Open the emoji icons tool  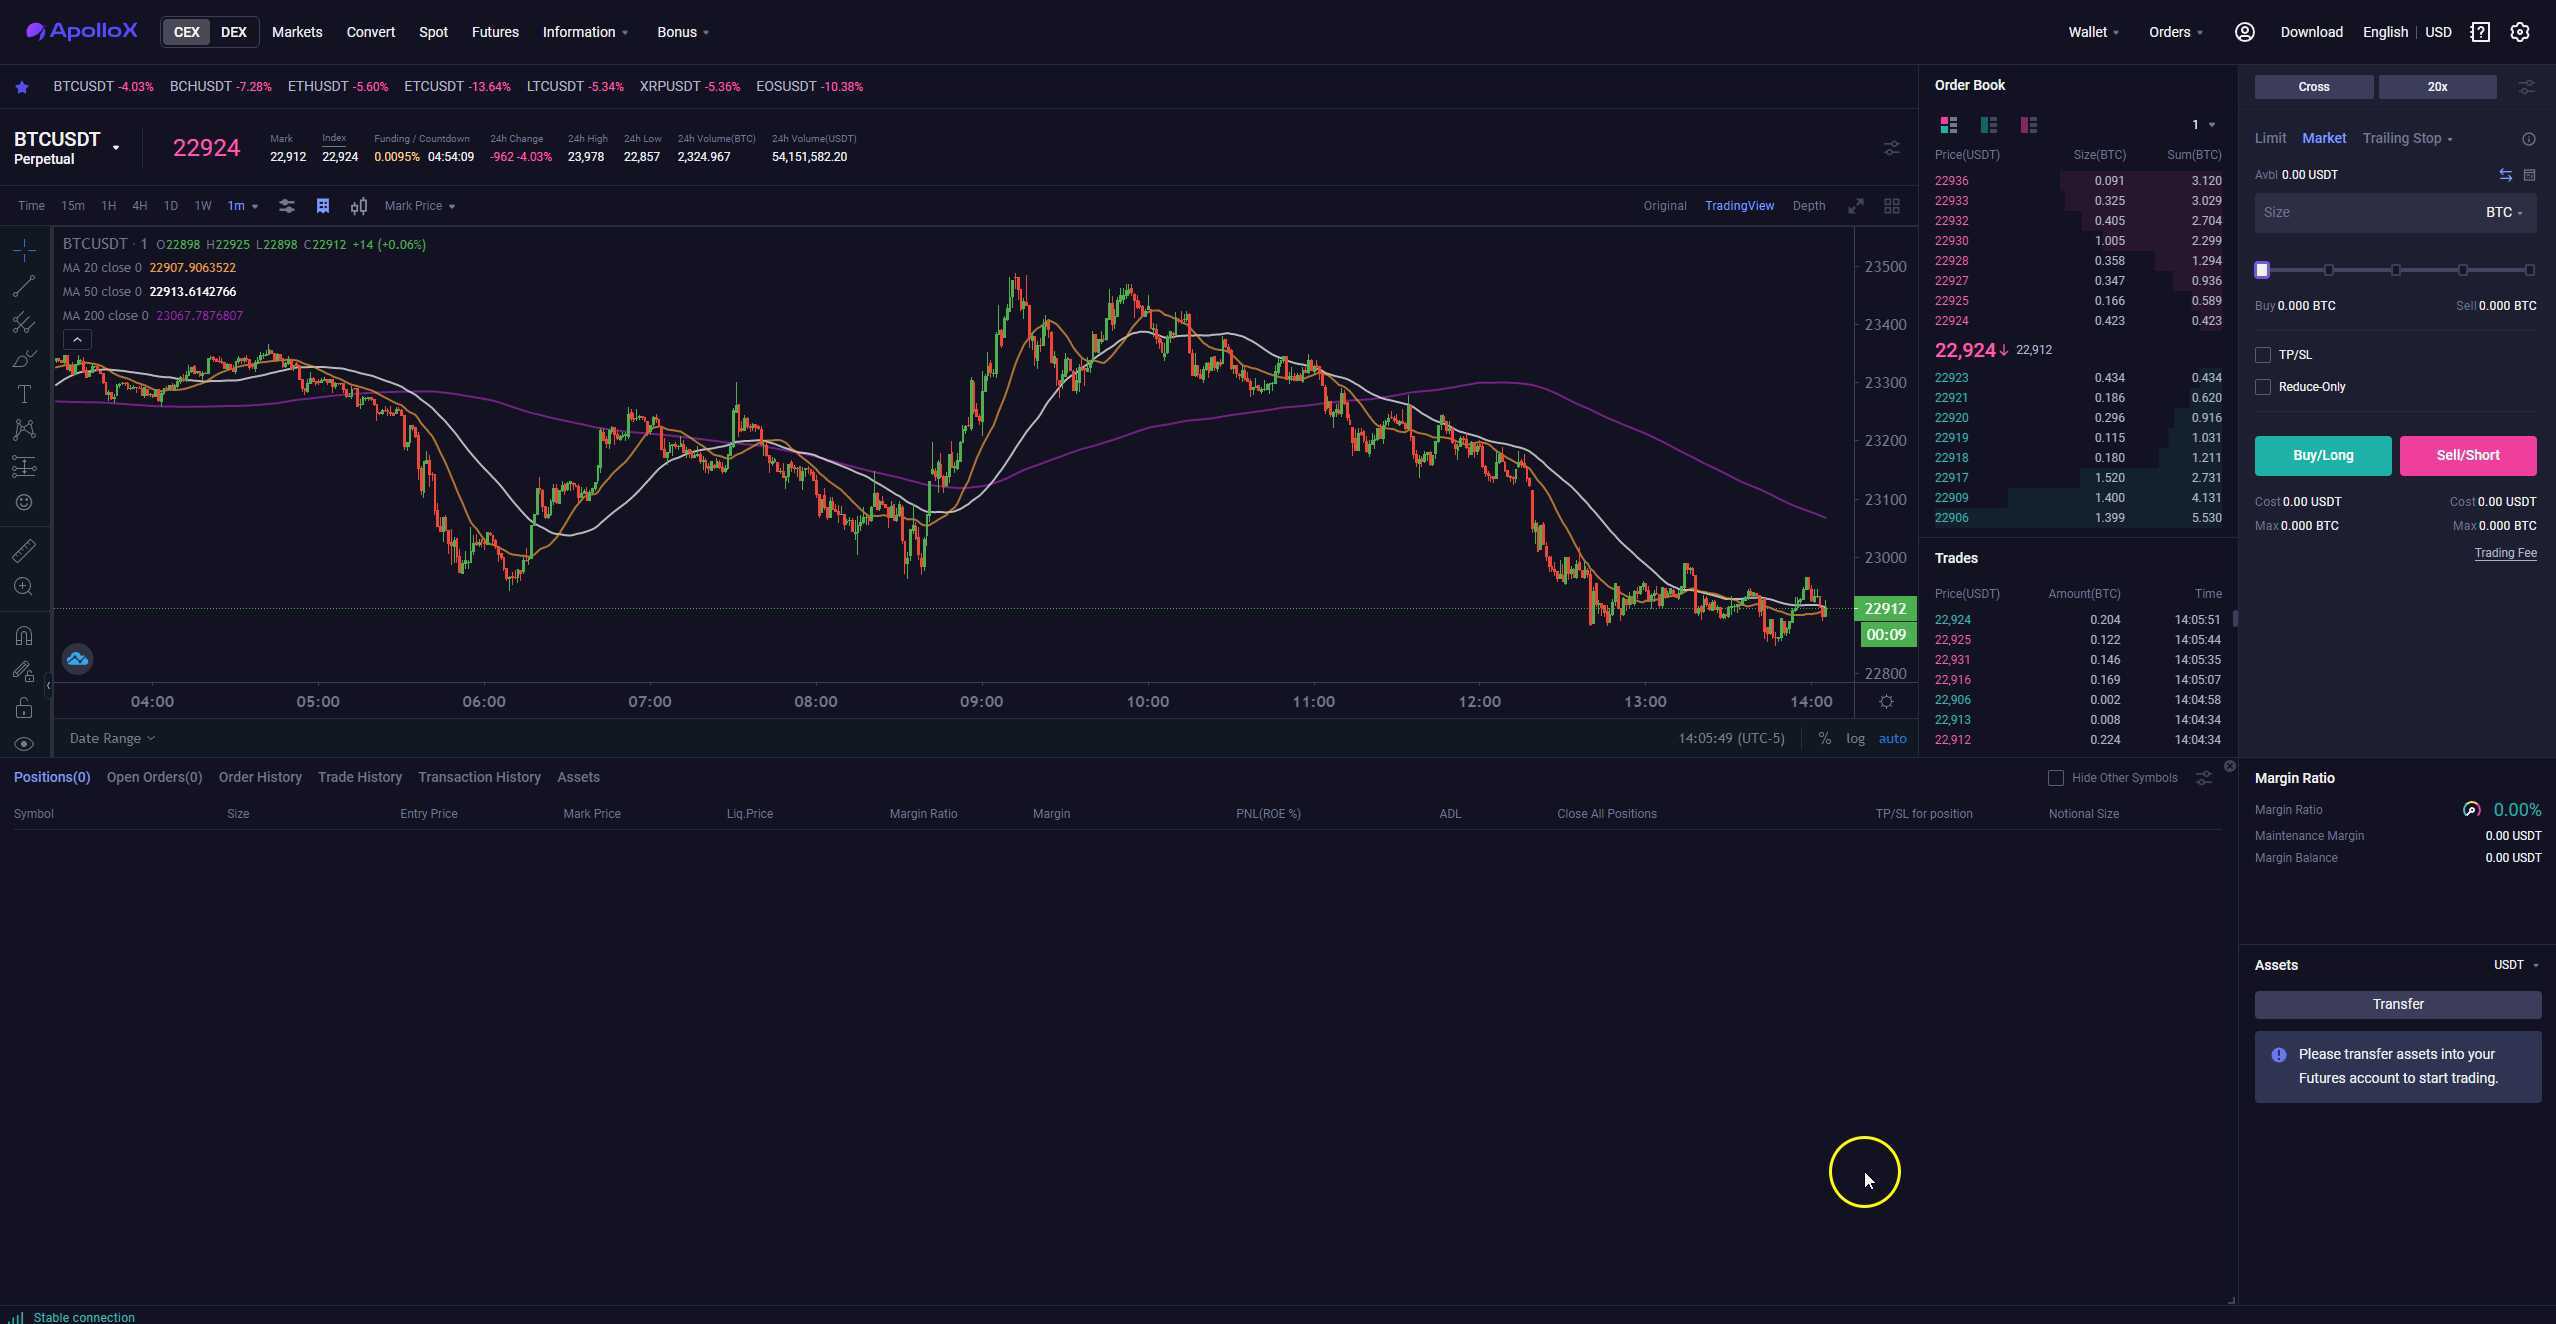[24, 503]
